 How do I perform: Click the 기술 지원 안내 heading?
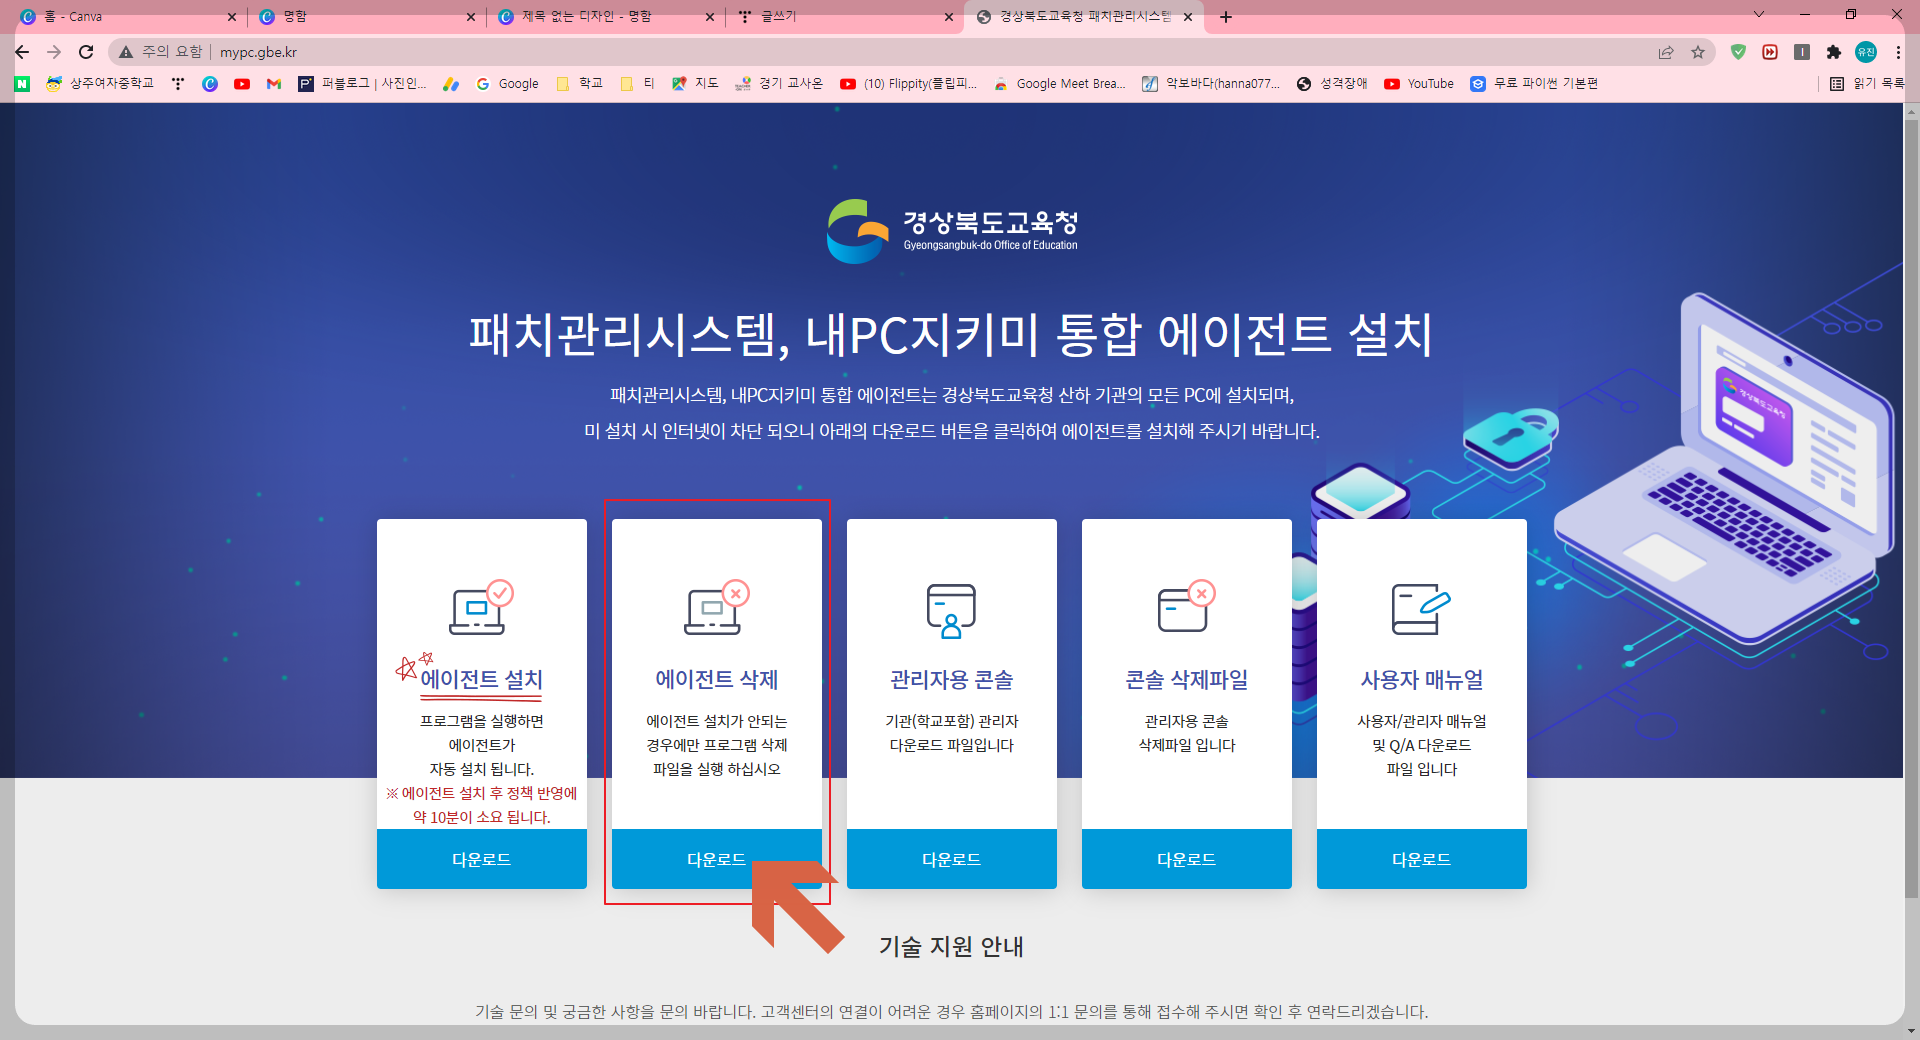point(951,946)
